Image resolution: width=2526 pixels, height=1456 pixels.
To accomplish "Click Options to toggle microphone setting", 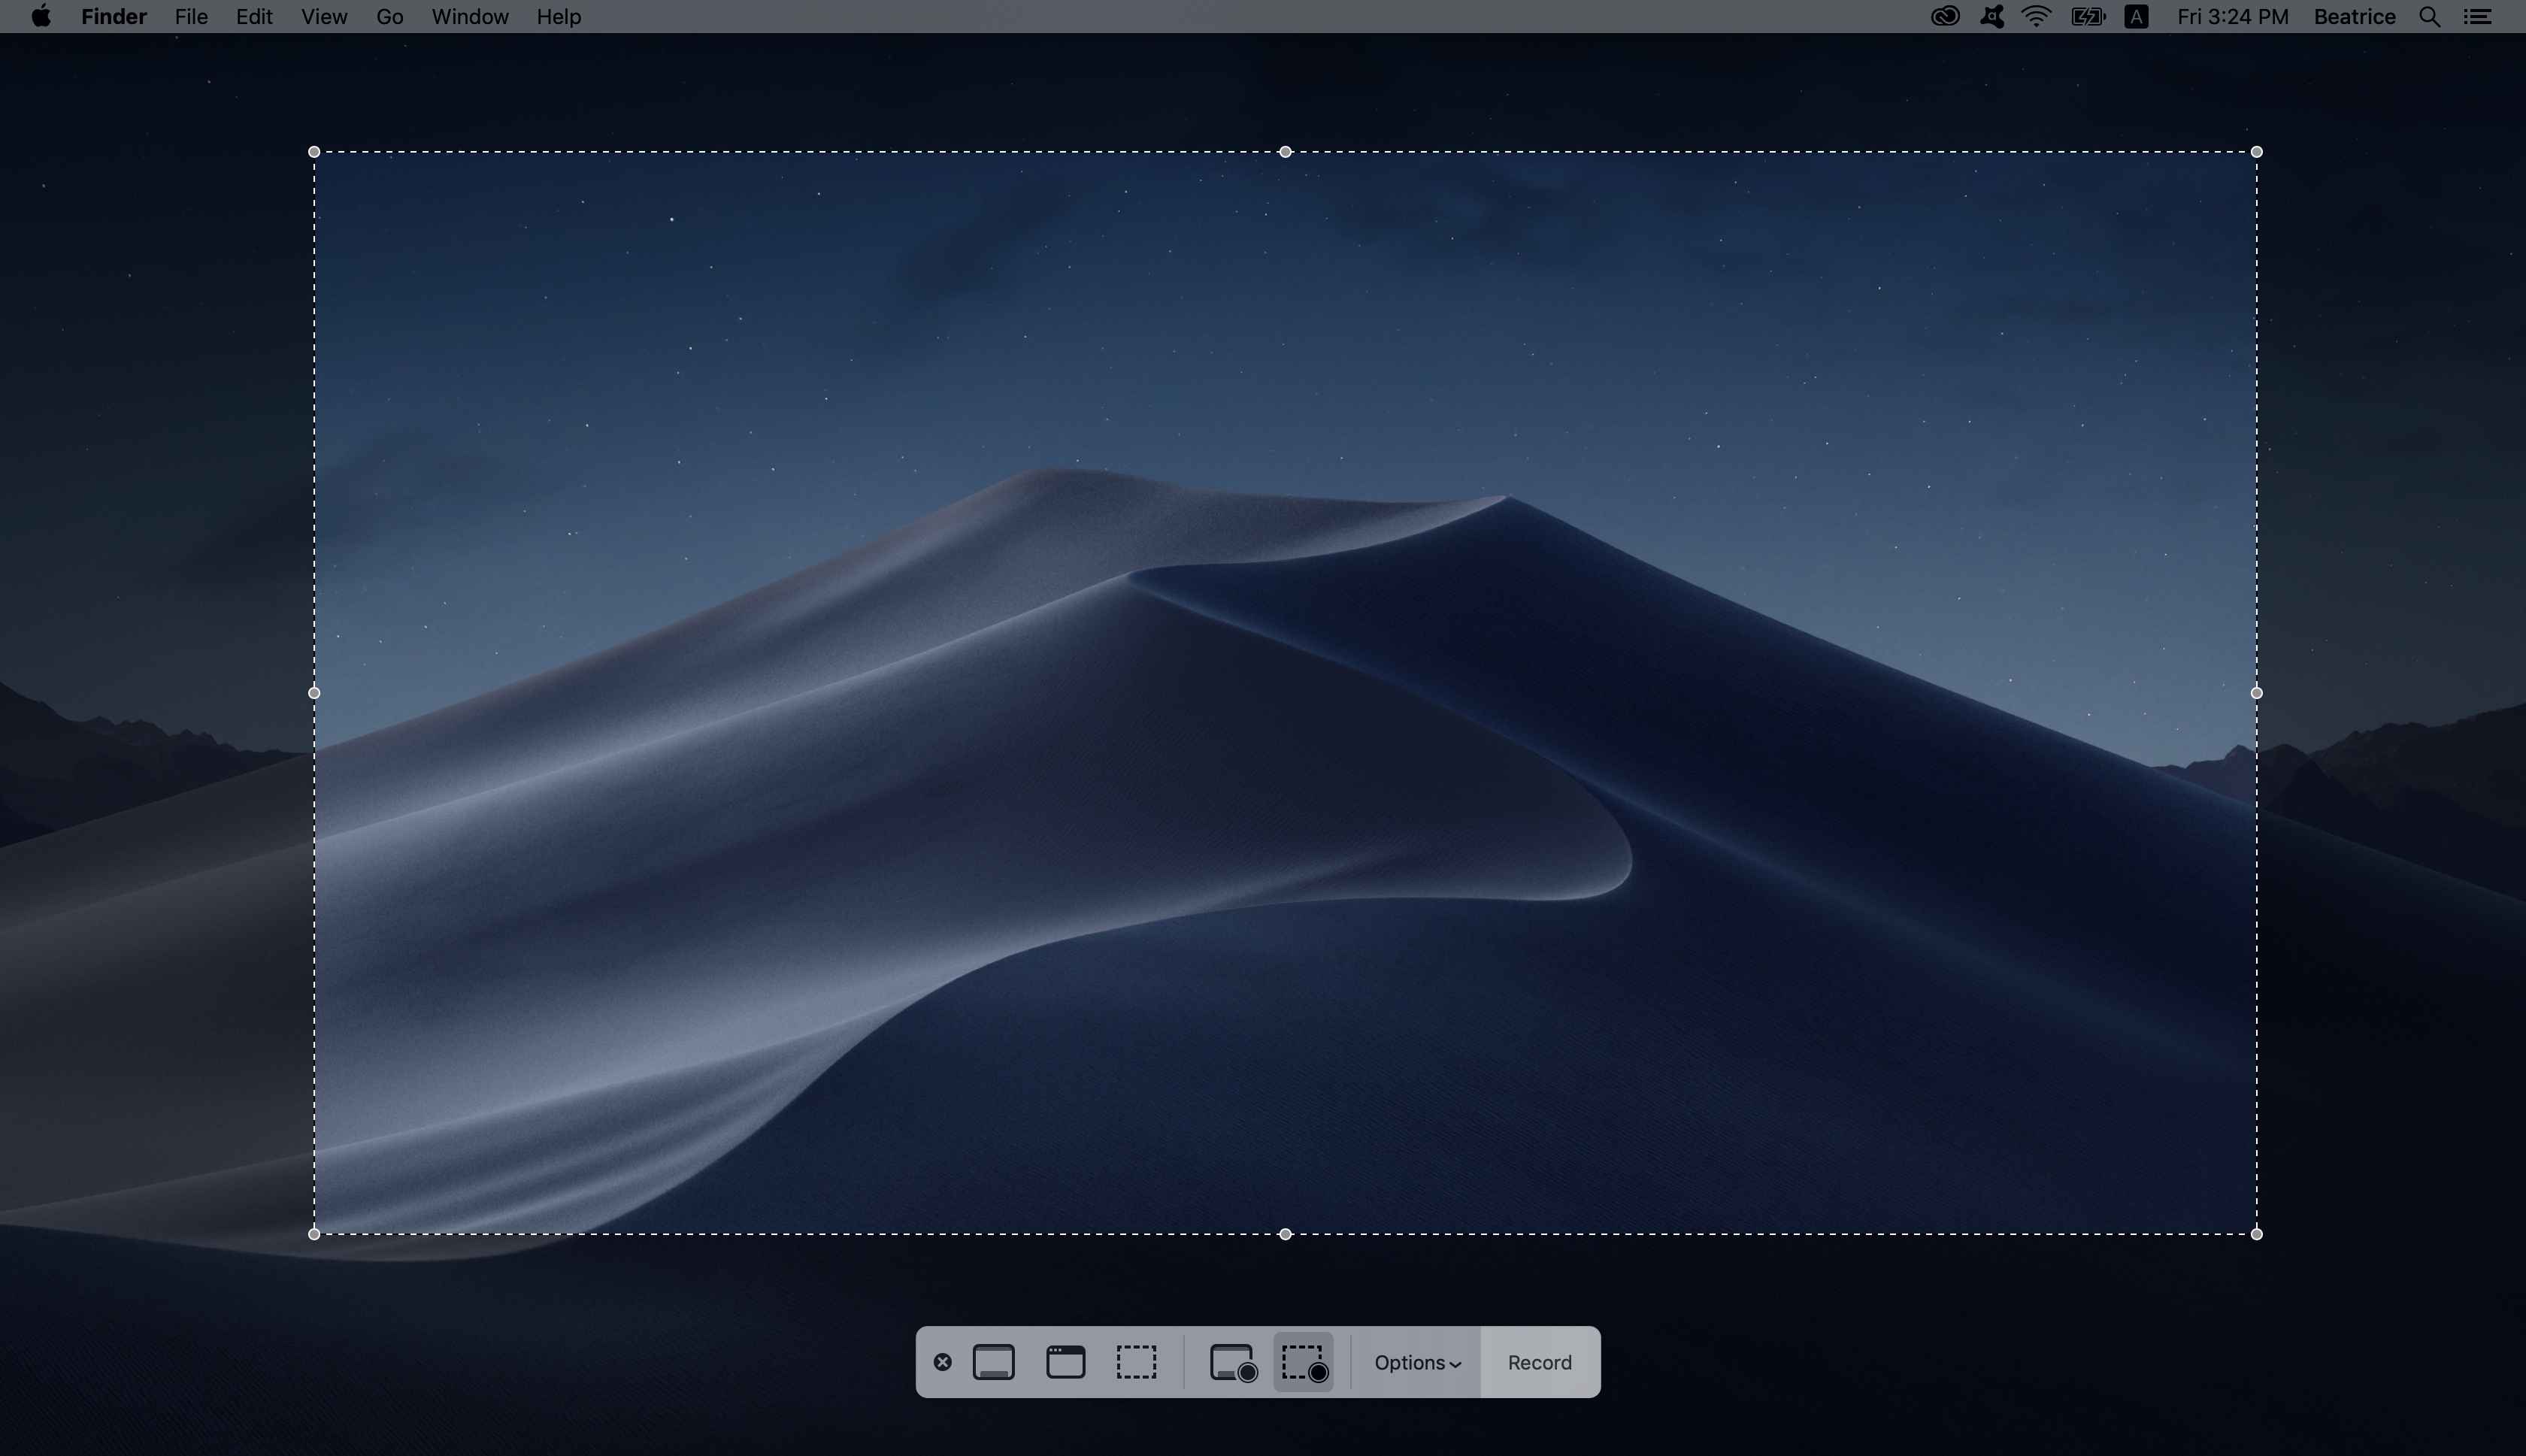I will coord(1414,1362).
